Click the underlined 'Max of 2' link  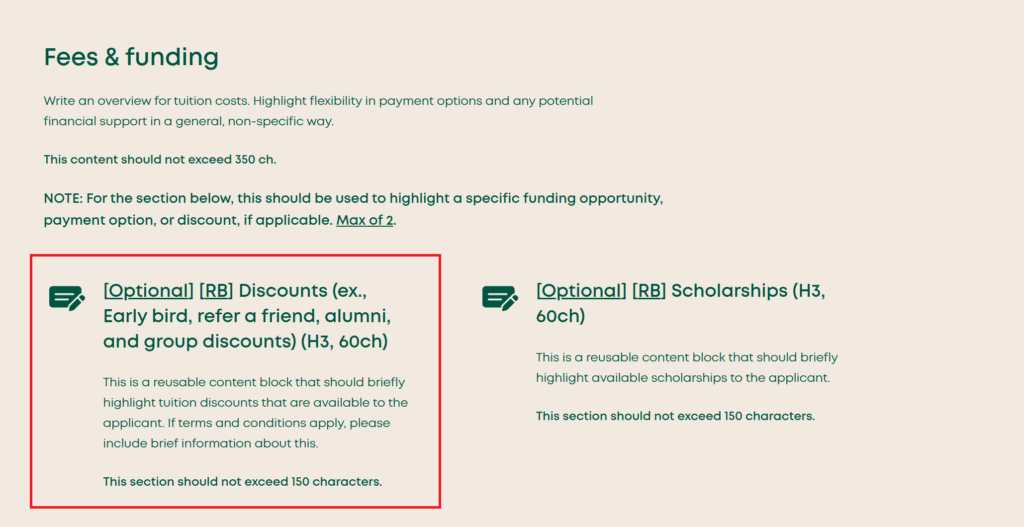point(364,220)
